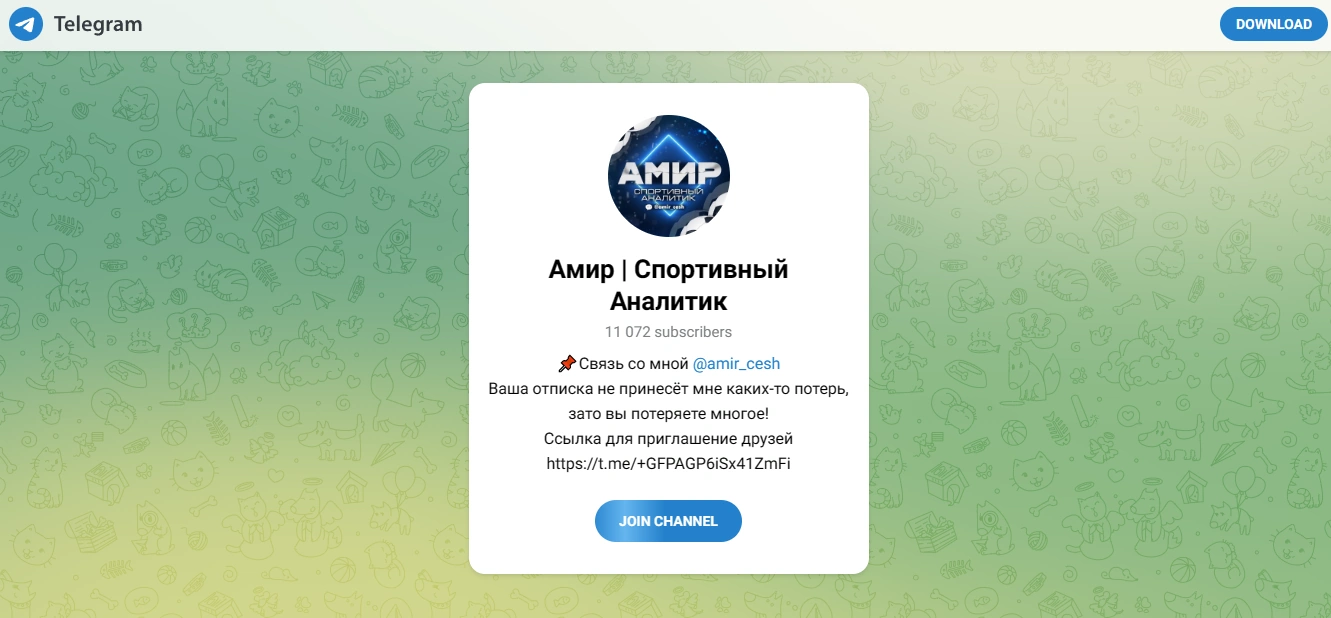Select the title line 'Амир | Спортивный'
This screenshot has width=1331, height=618.
click(x=669, y=269)
